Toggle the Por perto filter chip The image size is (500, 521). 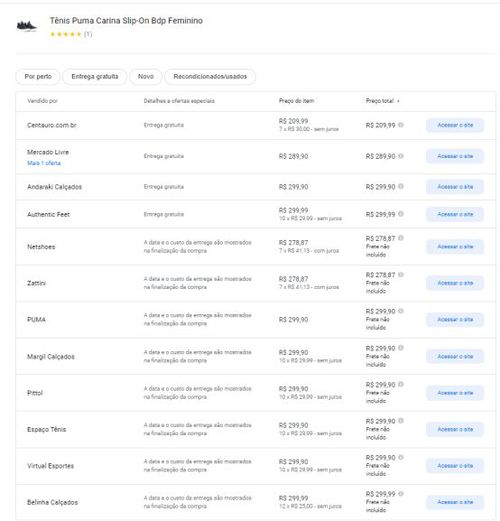point(38,77)
